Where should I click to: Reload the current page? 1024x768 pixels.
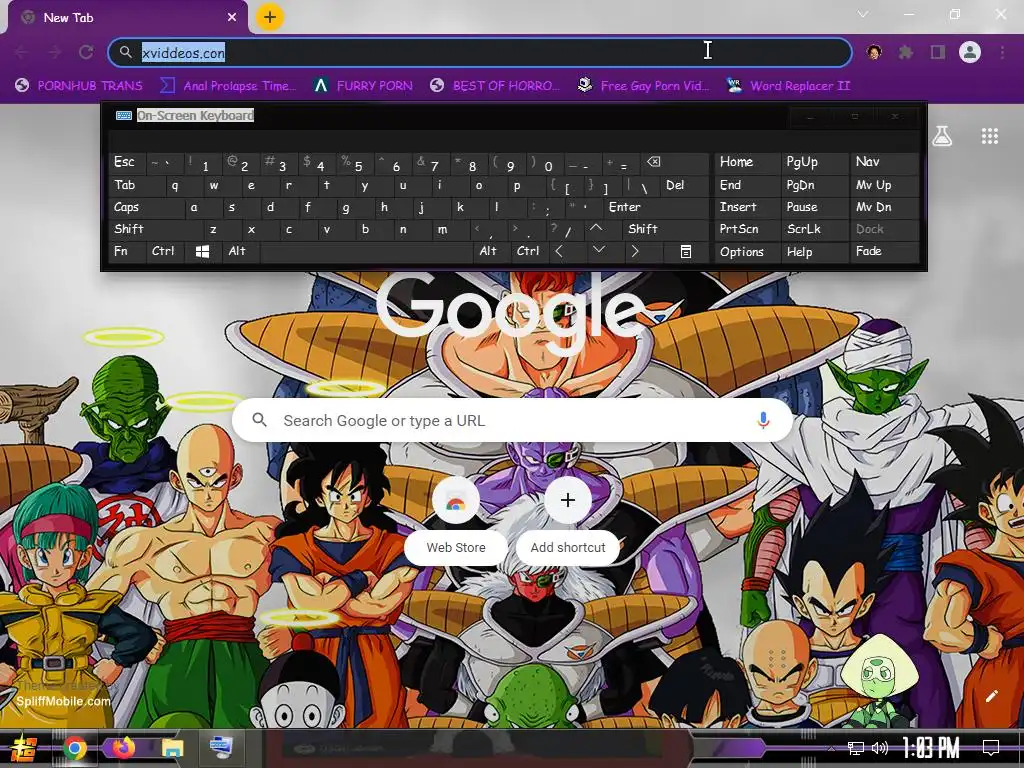[86, 52]
